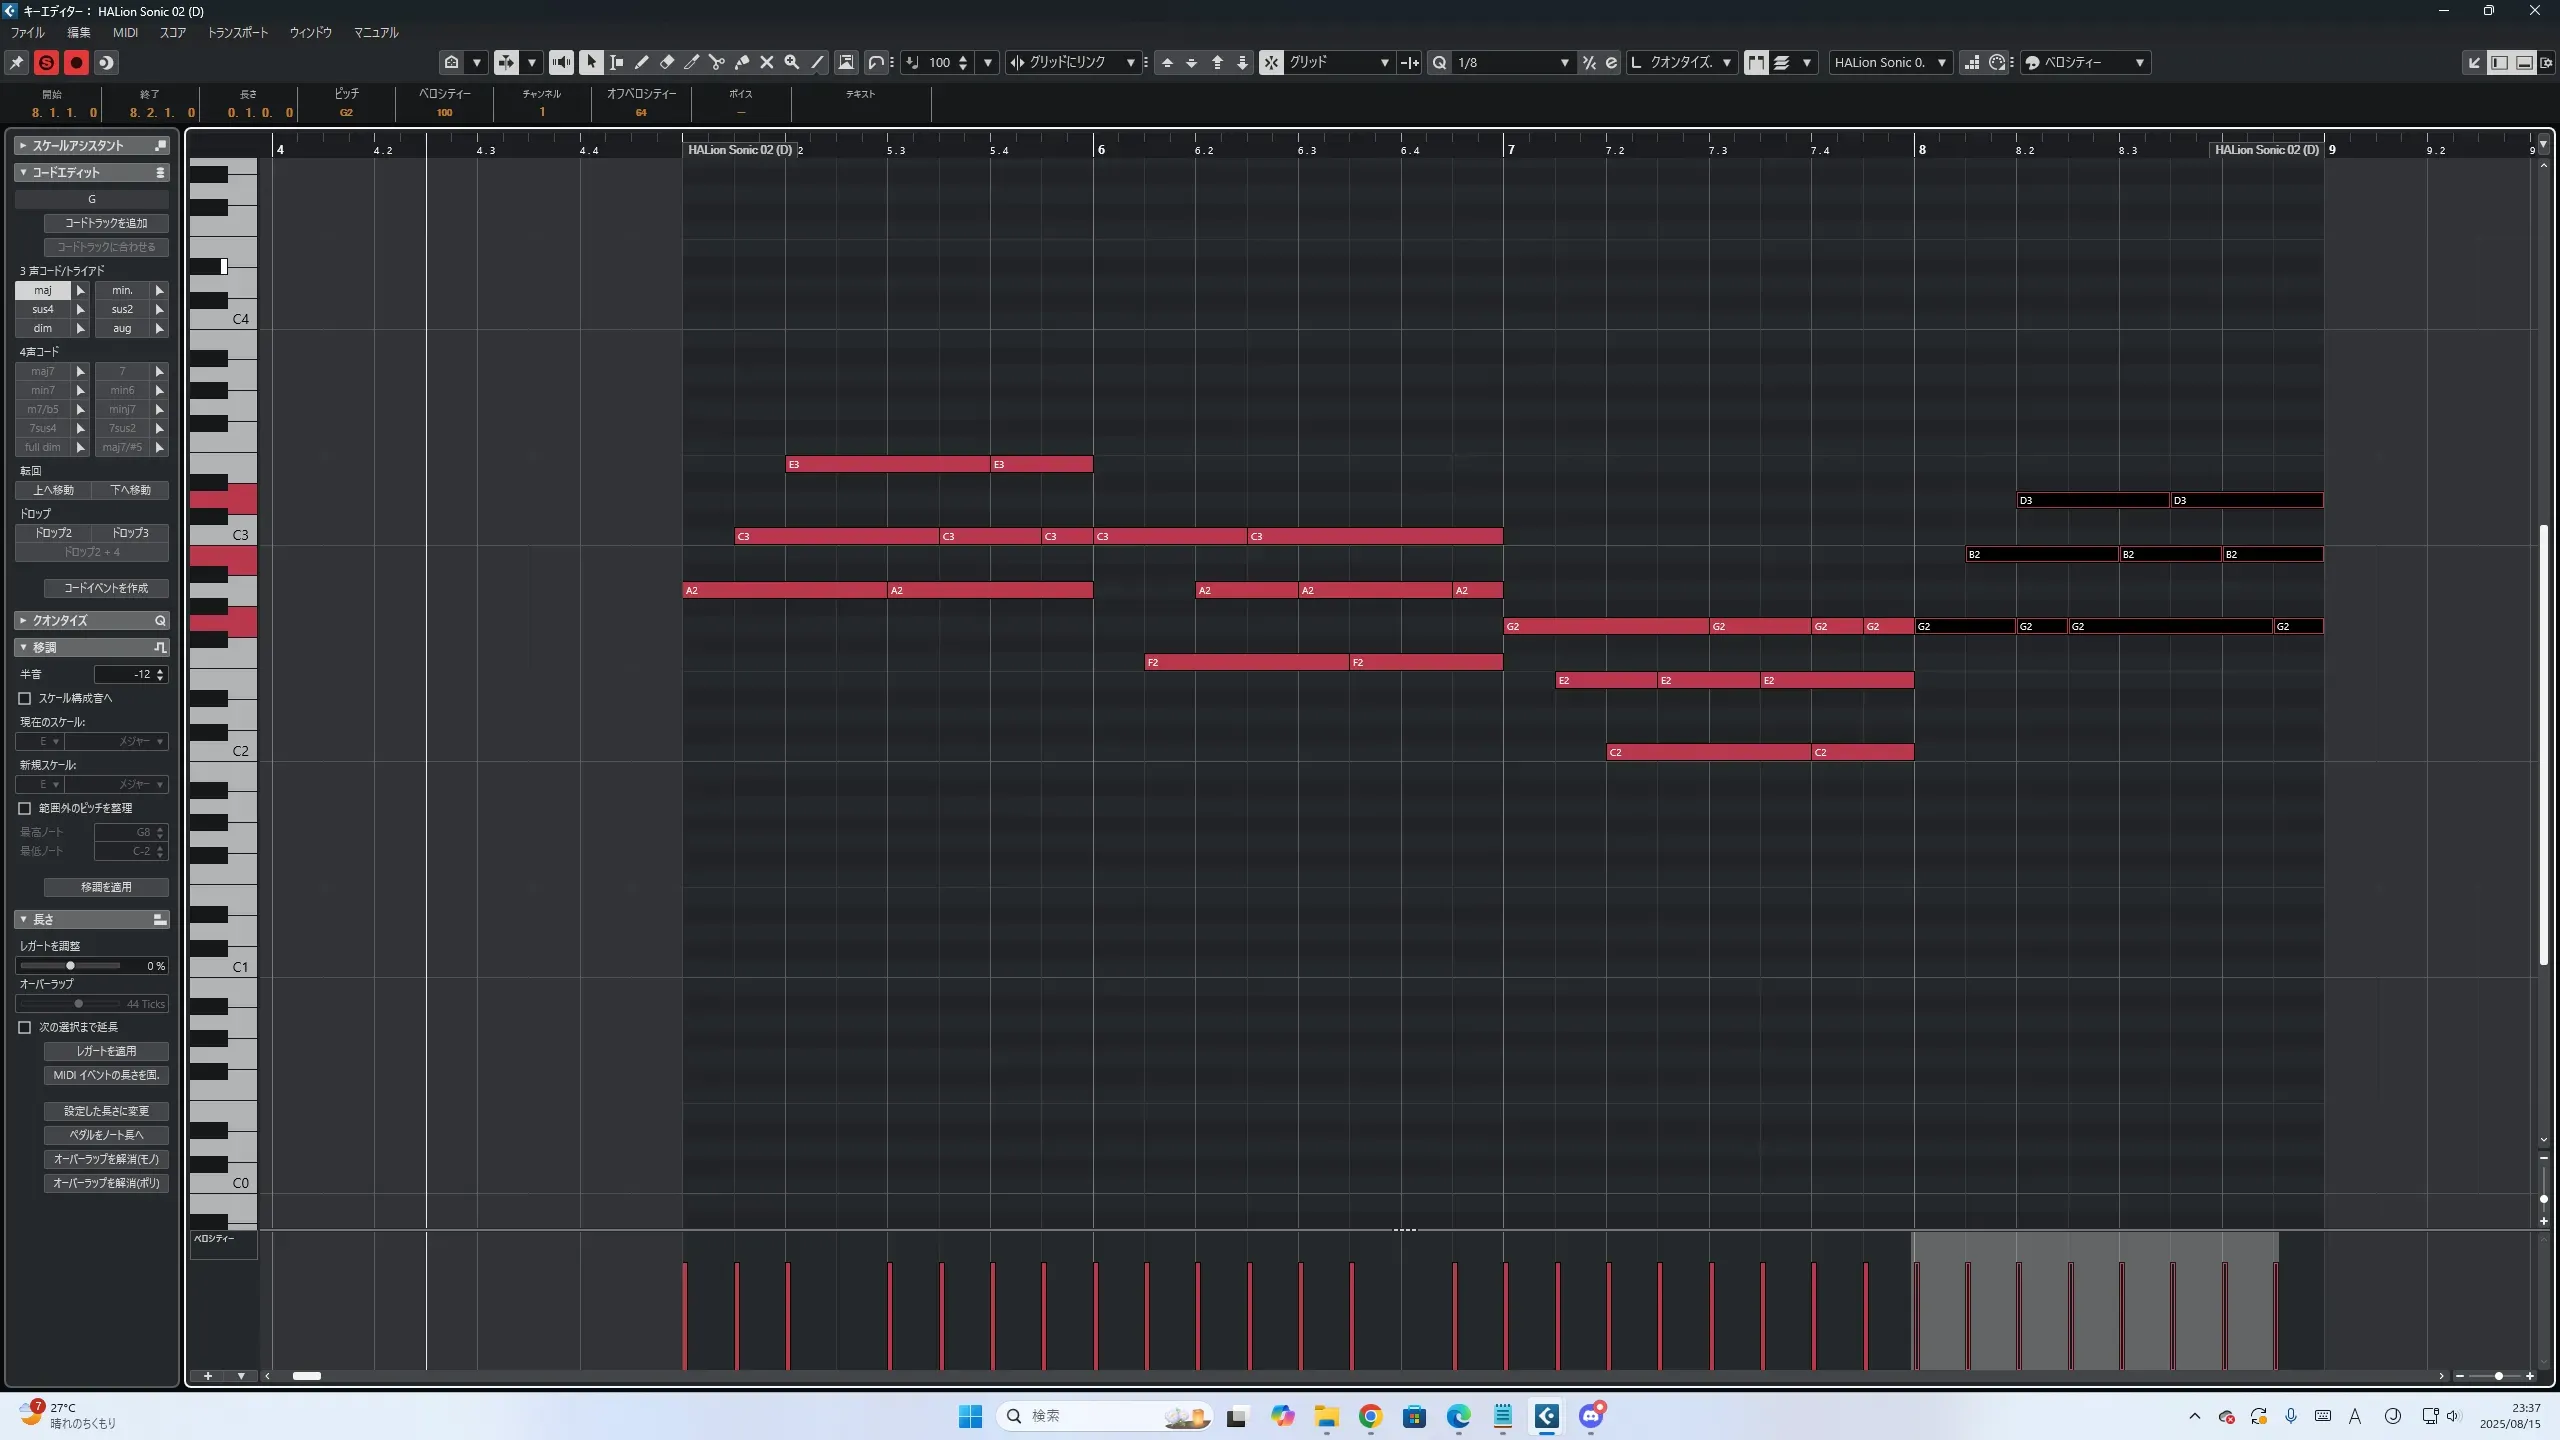Select the Erase tool

click(667, 62)
